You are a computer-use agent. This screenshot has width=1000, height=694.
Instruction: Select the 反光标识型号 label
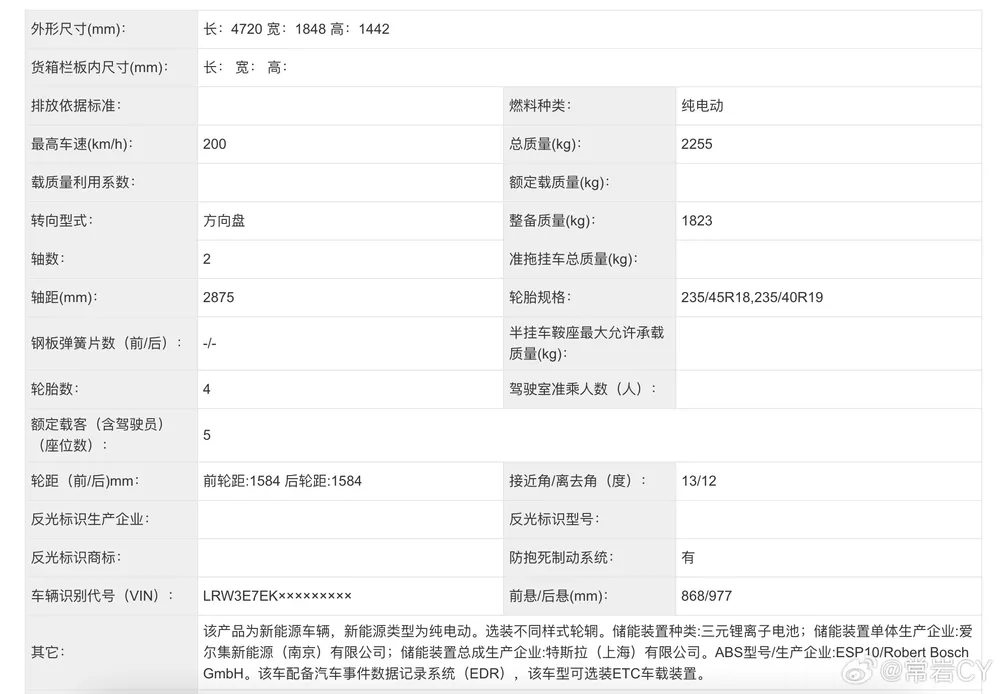(554, 519)
